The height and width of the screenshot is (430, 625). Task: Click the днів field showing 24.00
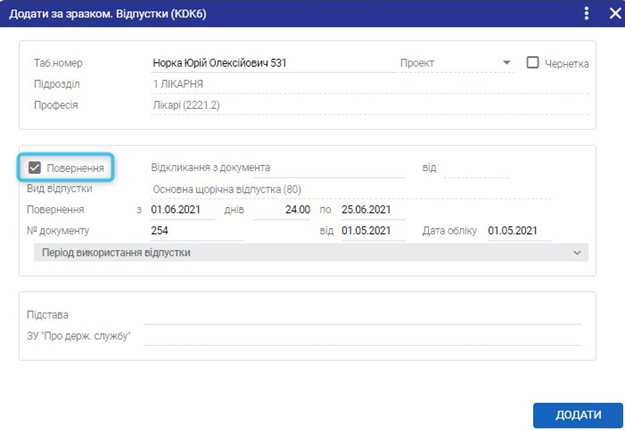click(283, 210)
